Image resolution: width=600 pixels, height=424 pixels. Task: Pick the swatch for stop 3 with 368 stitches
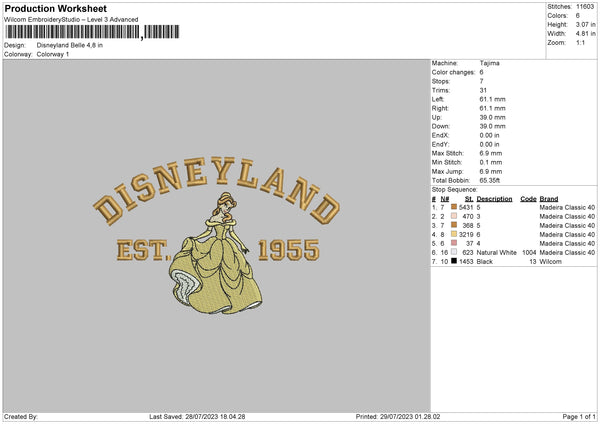point(454,225)
